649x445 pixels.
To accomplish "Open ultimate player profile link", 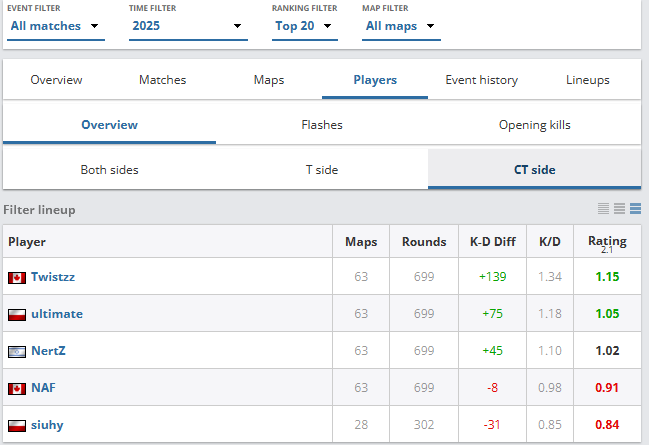I will click(x=57, y=314).
